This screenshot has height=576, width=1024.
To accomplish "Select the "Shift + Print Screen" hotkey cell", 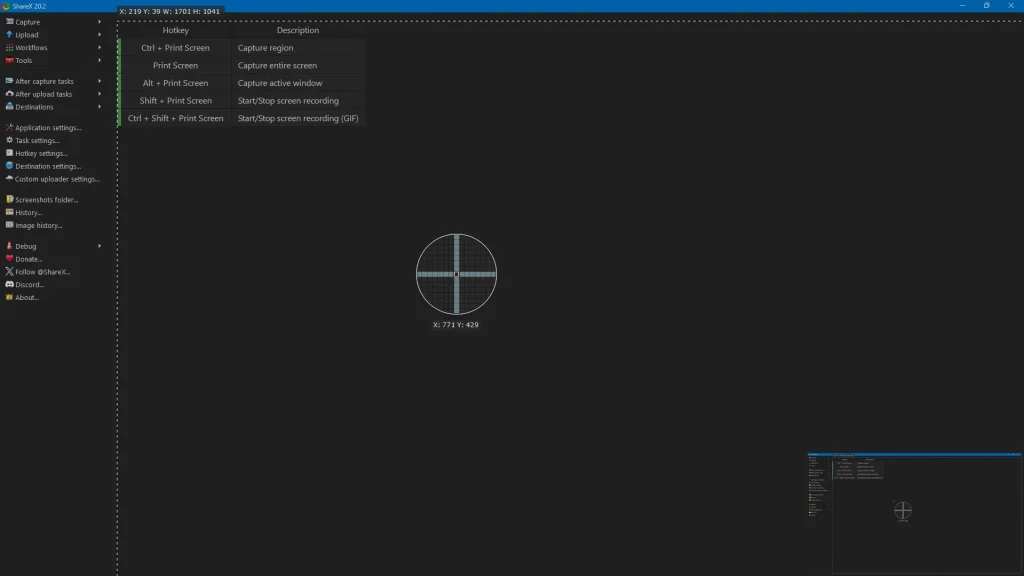I will [x=176, y=101].
